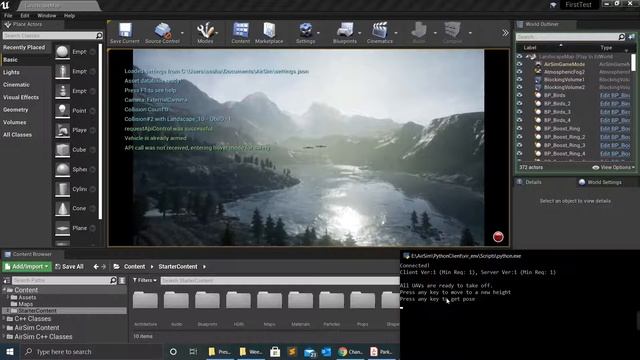Open the Cinematics toolbar icon
Viewport: 640px width, 360px height.
[x=380, y=33]
